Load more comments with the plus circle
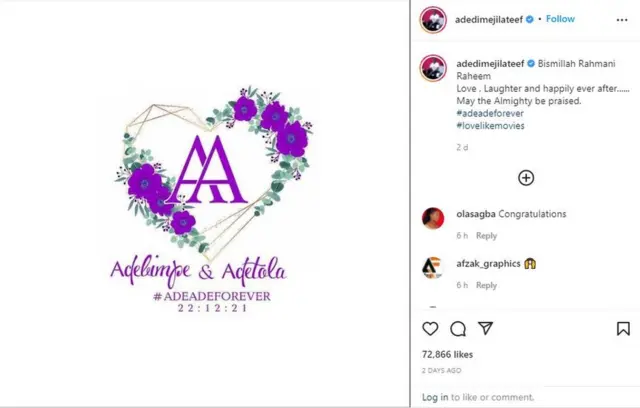 526,178
